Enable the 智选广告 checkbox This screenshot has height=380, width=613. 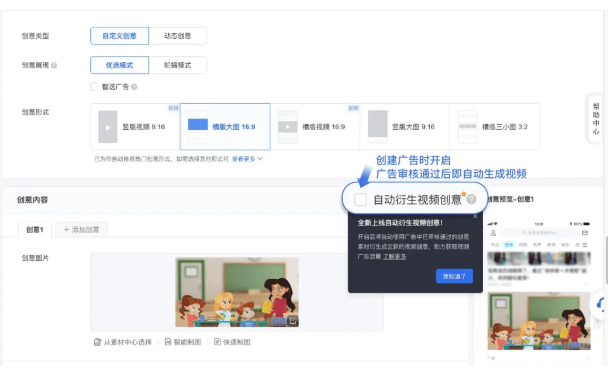[94, 87]
